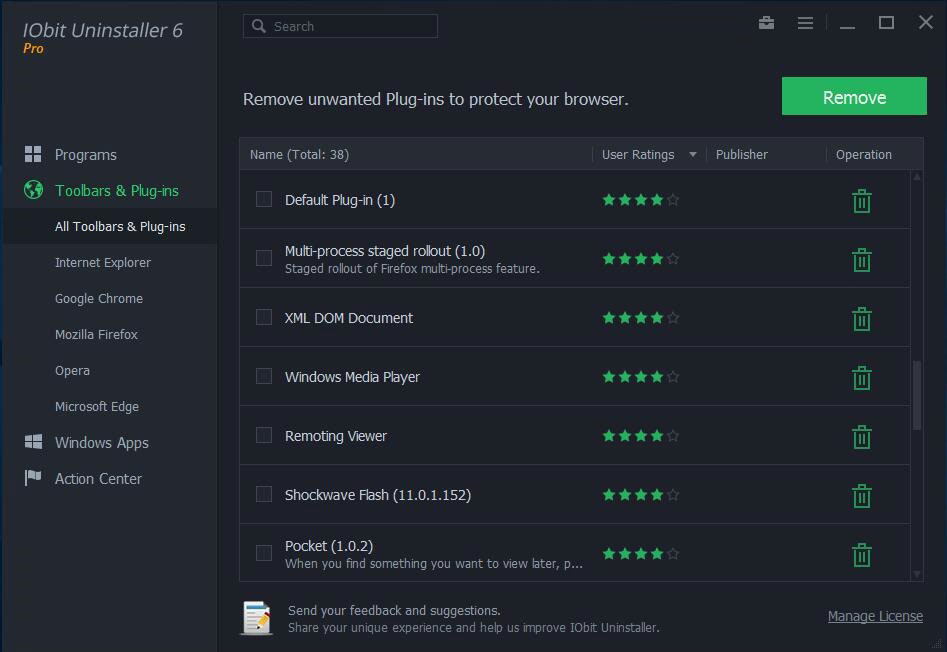
Task: Open the toolbox icon in title bar
Action: [x=767, y=23]
